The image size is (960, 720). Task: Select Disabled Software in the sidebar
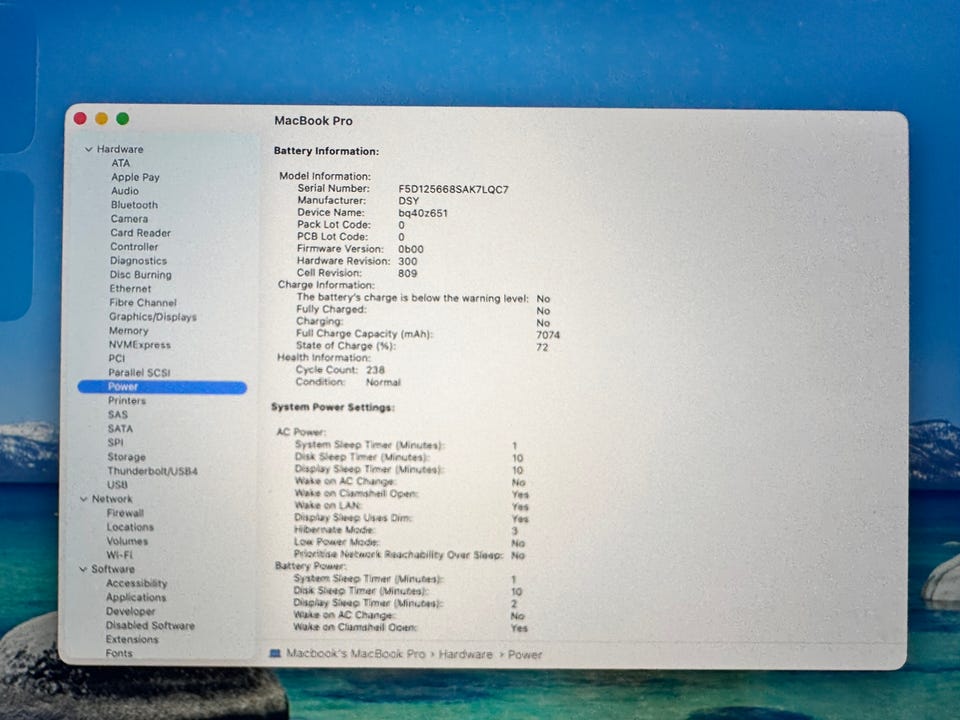[149, 626]
